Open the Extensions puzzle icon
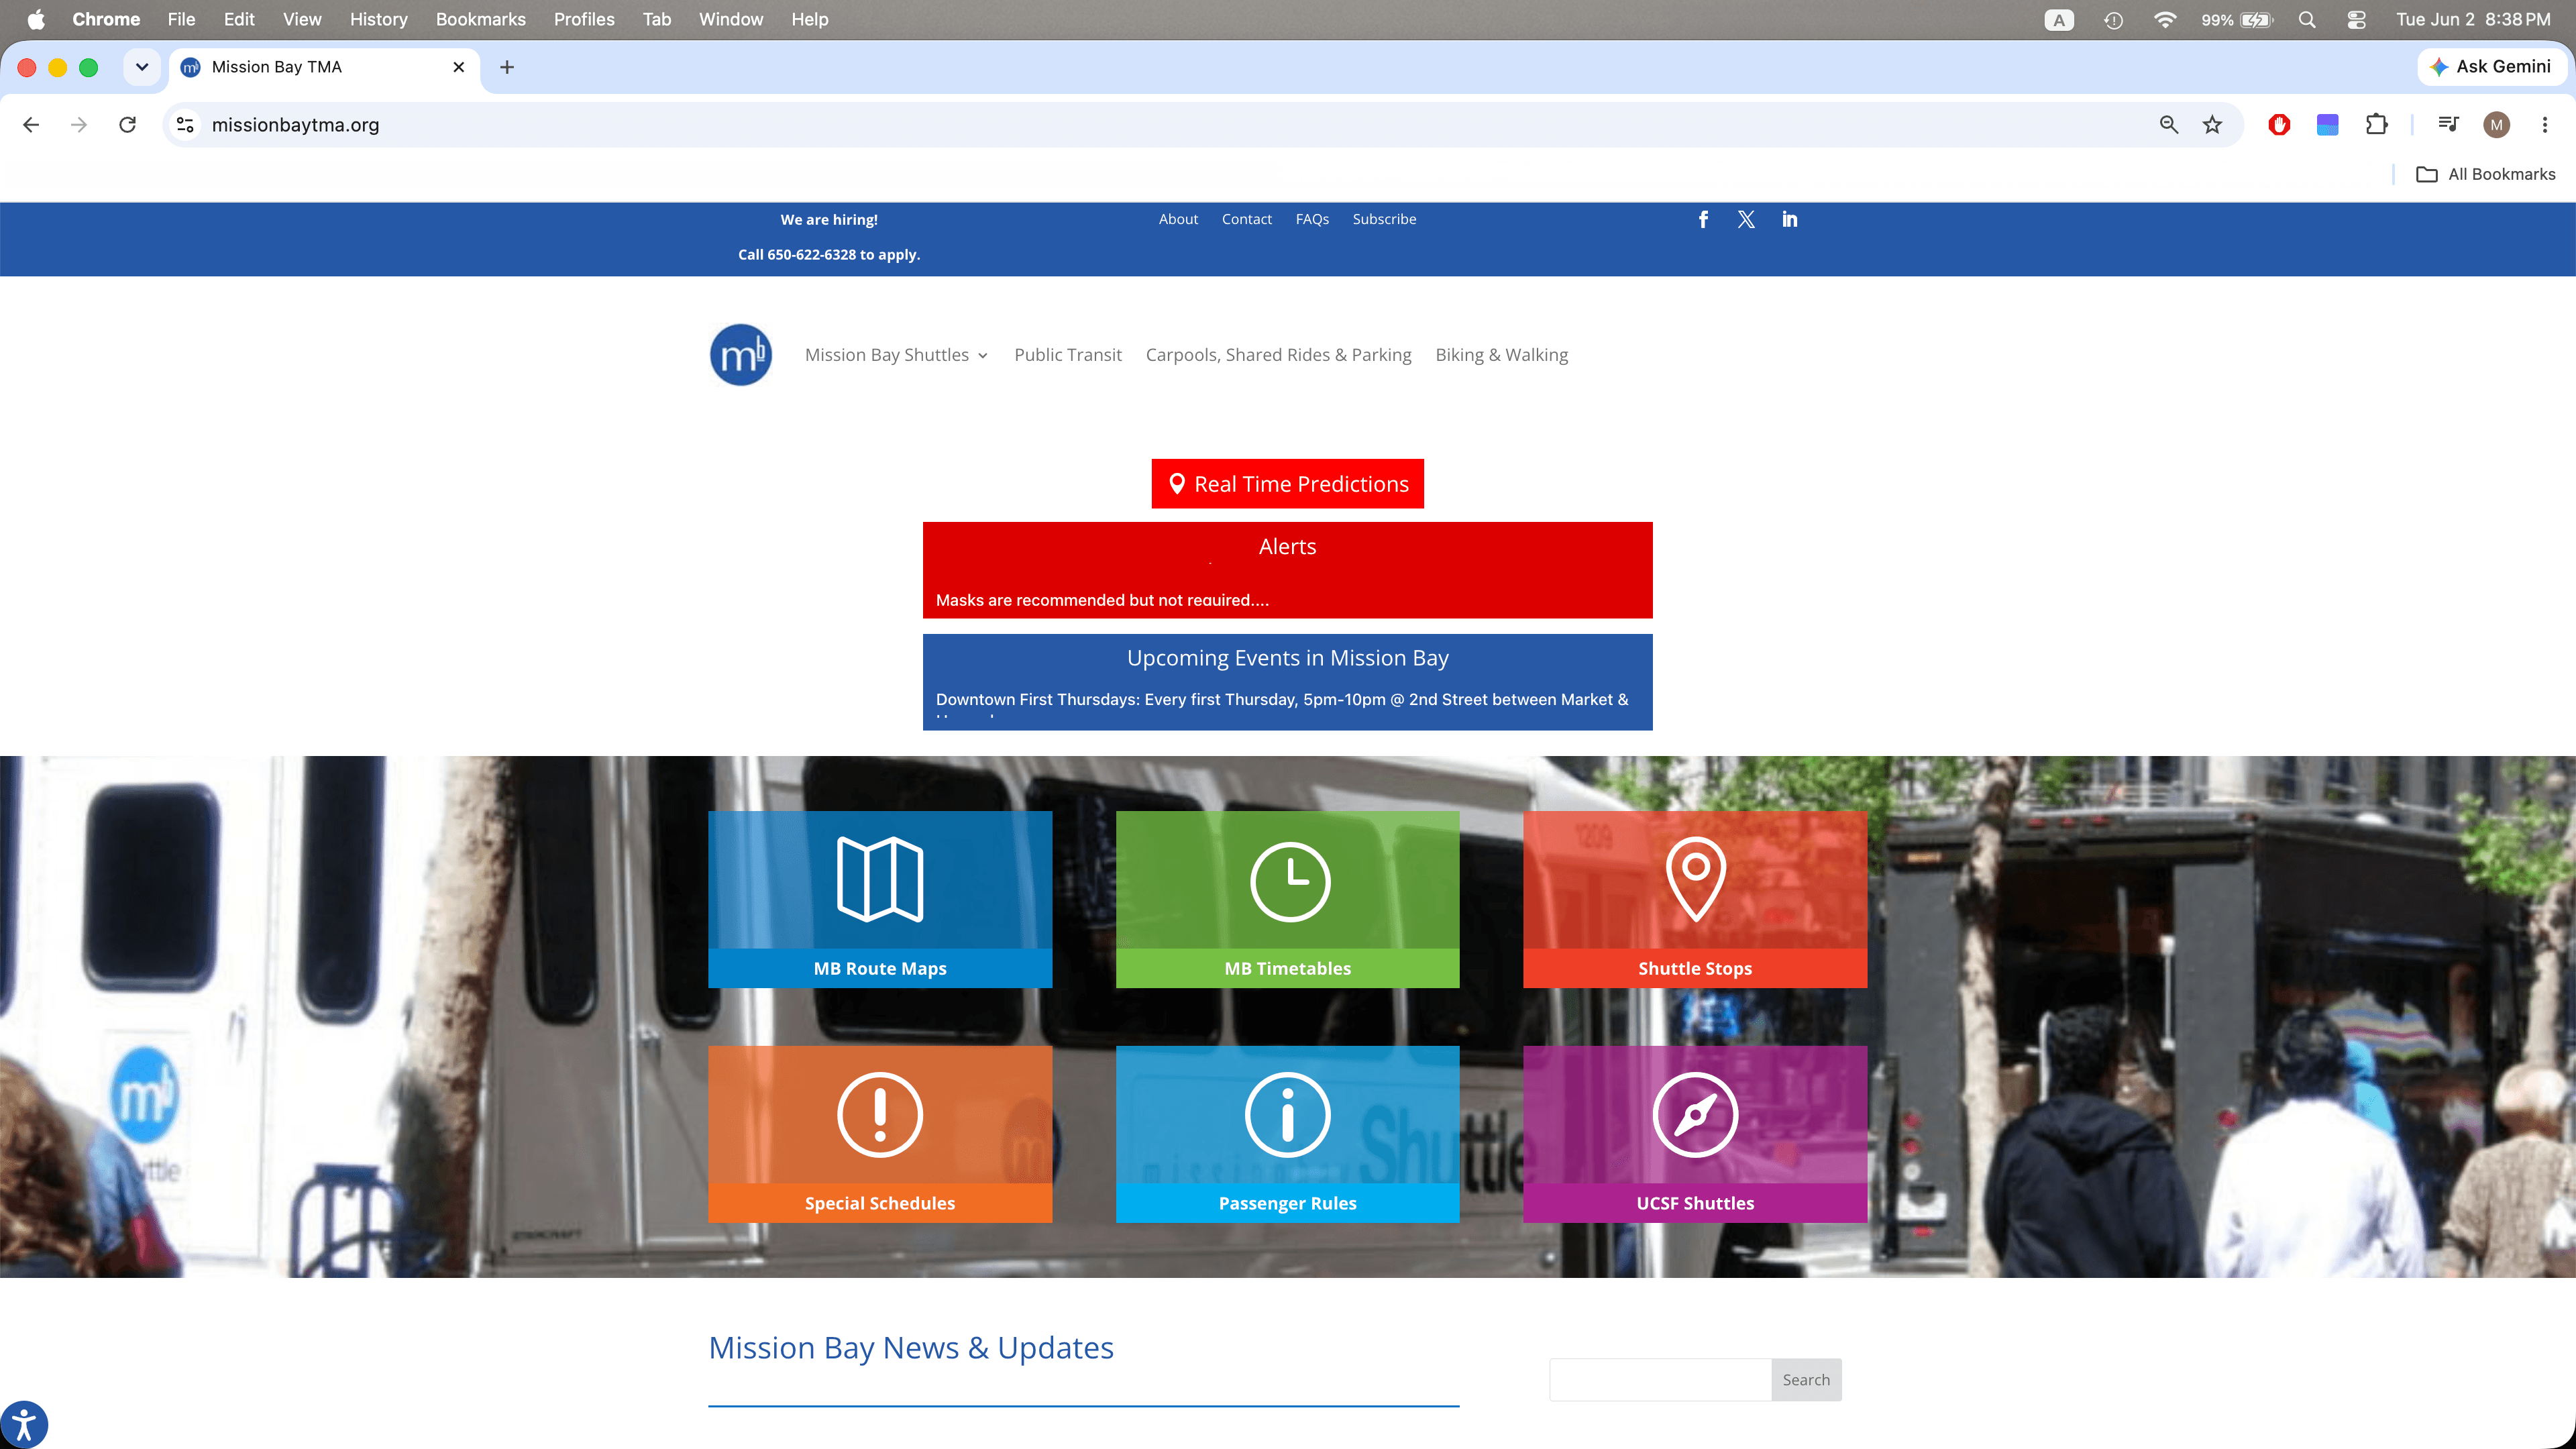Image resolution: width=2576 pixels, height=1449 pixels. coord(2376,125)
